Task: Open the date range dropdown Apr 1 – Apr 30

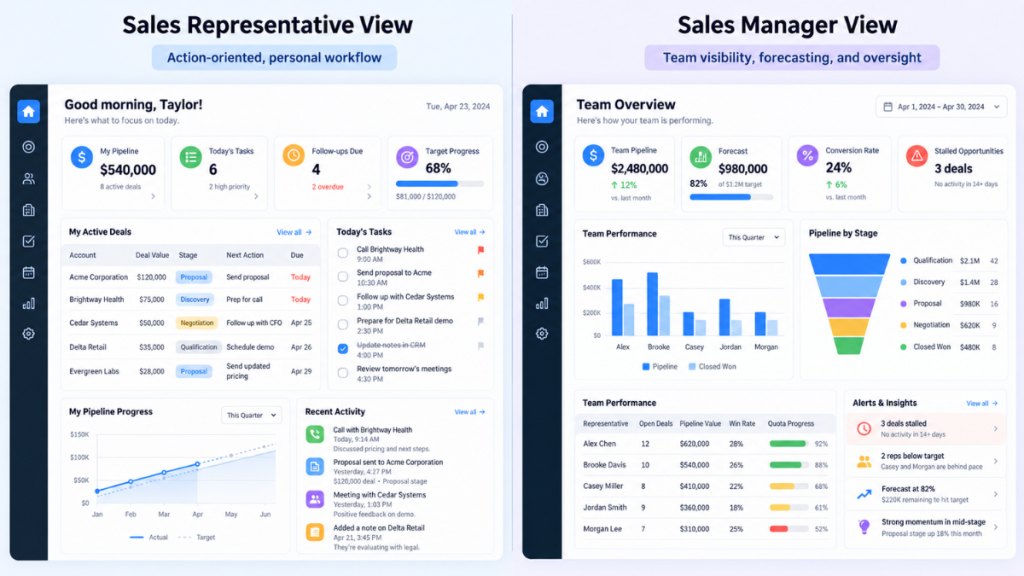Action: coord(941,107)
